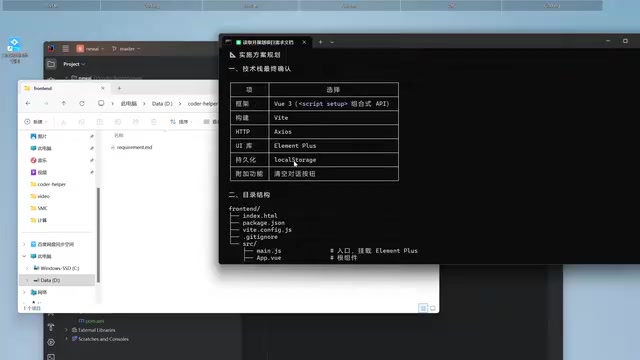Go up one folder level in File Explorer

point(64,104)
